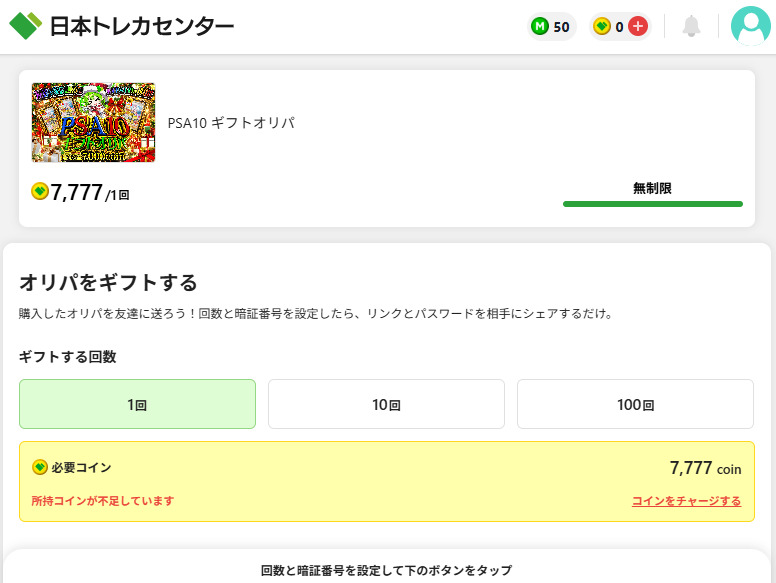Image resolution: width=776 pixels, height=583 pixels.
Task: Click the coin icon next to 必要コイン
Action: click(40, 467)
